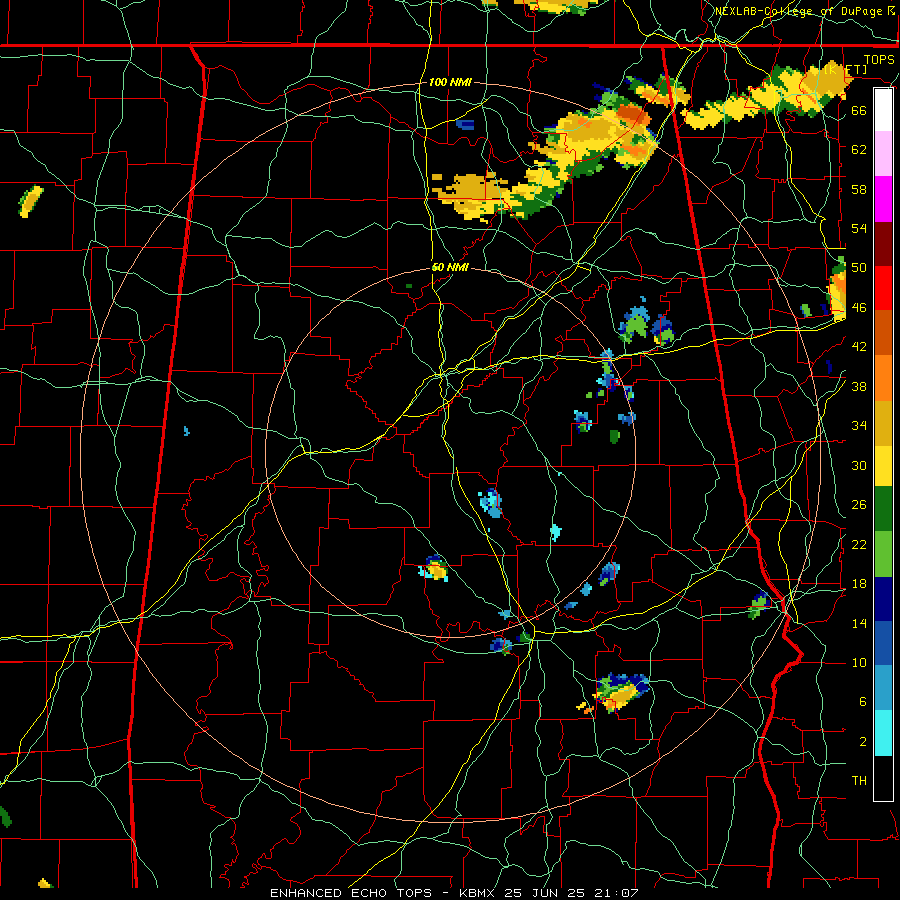
Task: Select the gold swatch in the legend
Action: [883, 422]
